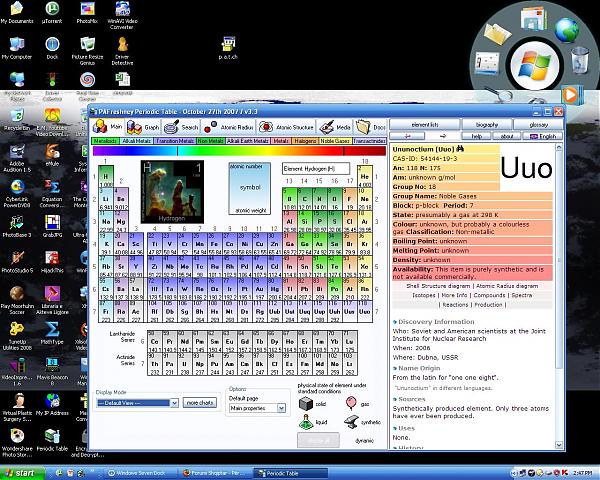Collapse the Uses section
The image size is (600, 480).
tap(395, 428)
